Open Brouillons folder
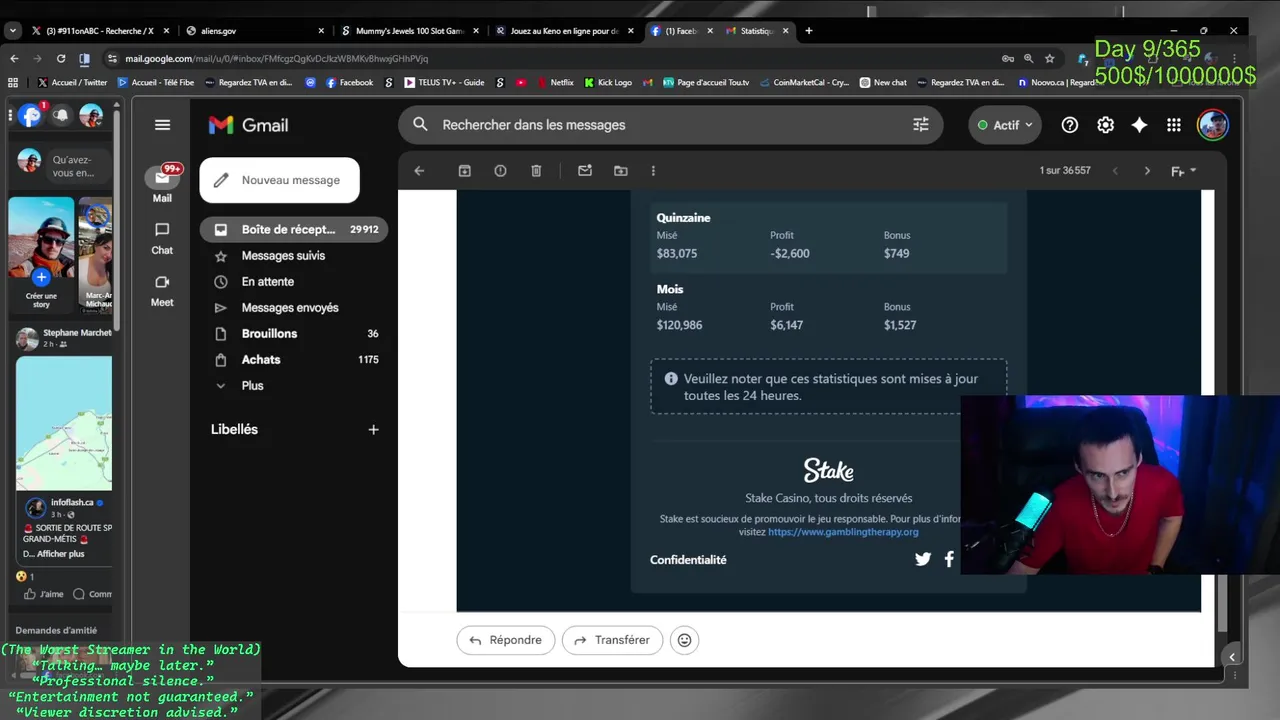This screenshot has width=1280, height=720. [x=293, y=334]
